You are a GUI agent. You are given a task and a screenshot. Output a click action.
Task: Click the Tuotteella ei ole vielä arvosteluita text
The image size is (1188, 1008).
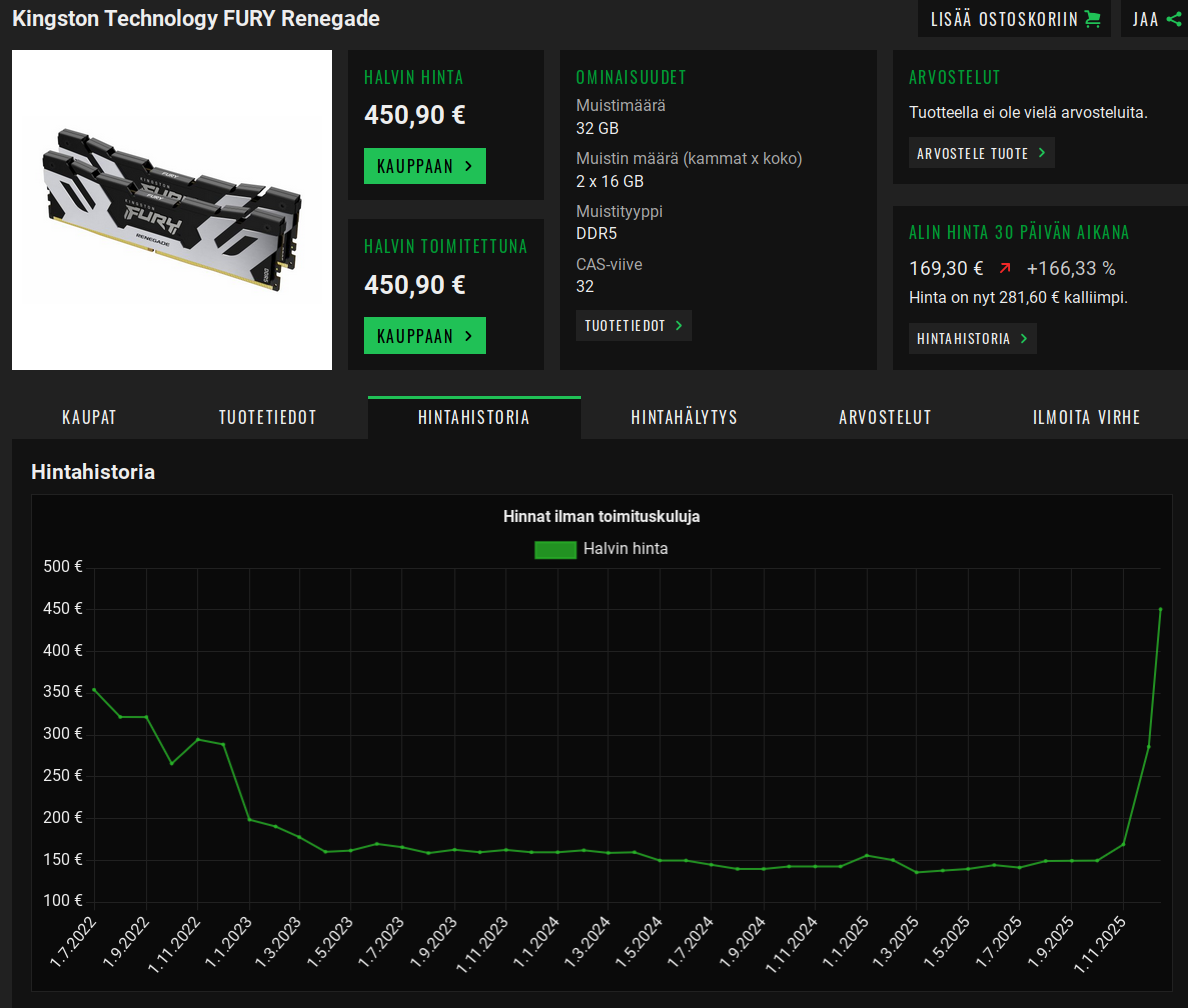[1028, 113]
